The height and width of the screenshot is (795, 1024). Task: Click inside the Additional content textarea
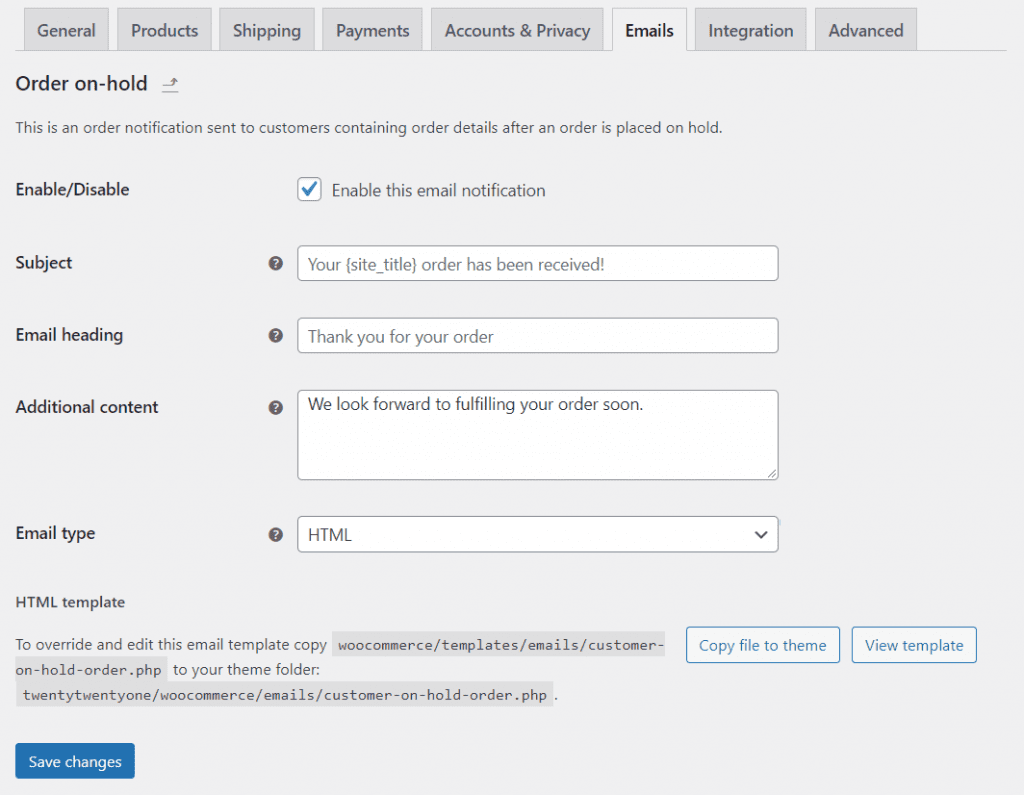(537, 435)
